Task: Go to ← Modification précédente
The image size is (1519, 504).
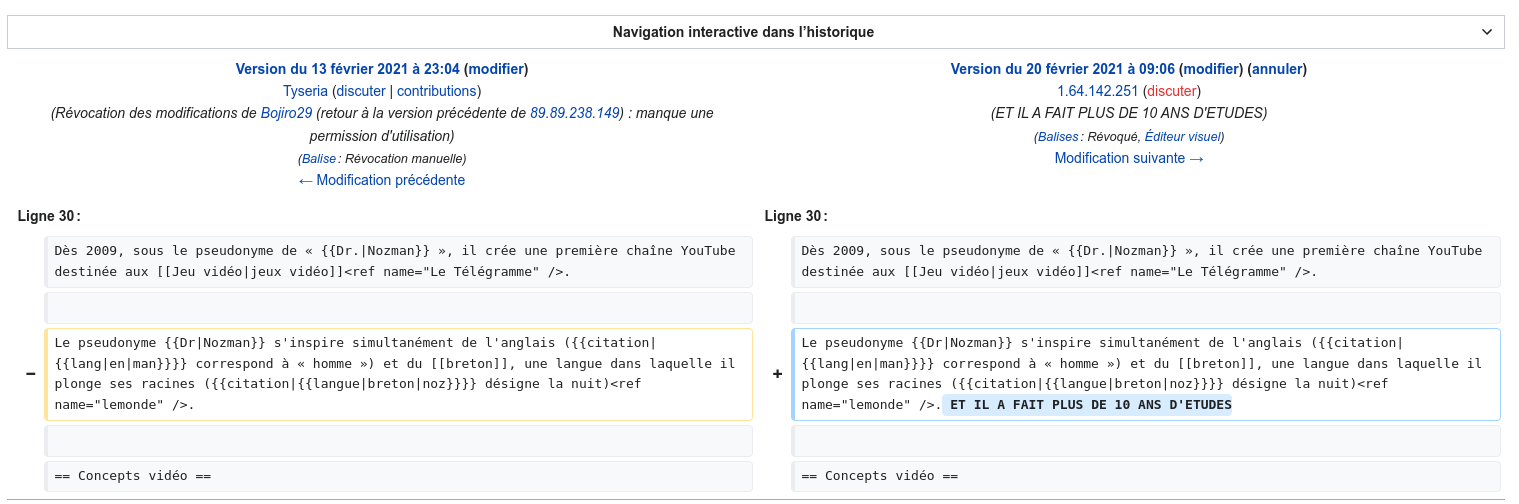Action: click(381, 180)
